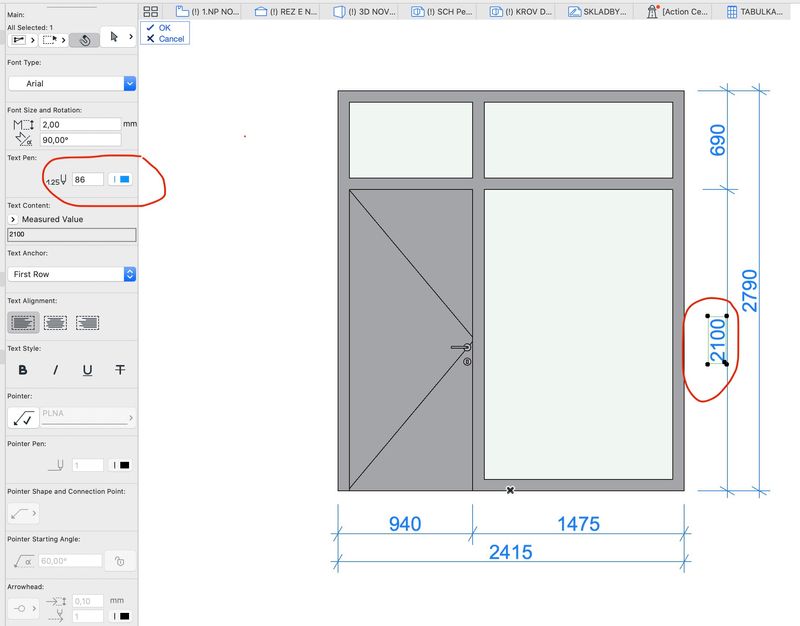This screenshot has width=800, height=626.
Task: Expand marquee tool options chevron
Action: tap(63, 40)
